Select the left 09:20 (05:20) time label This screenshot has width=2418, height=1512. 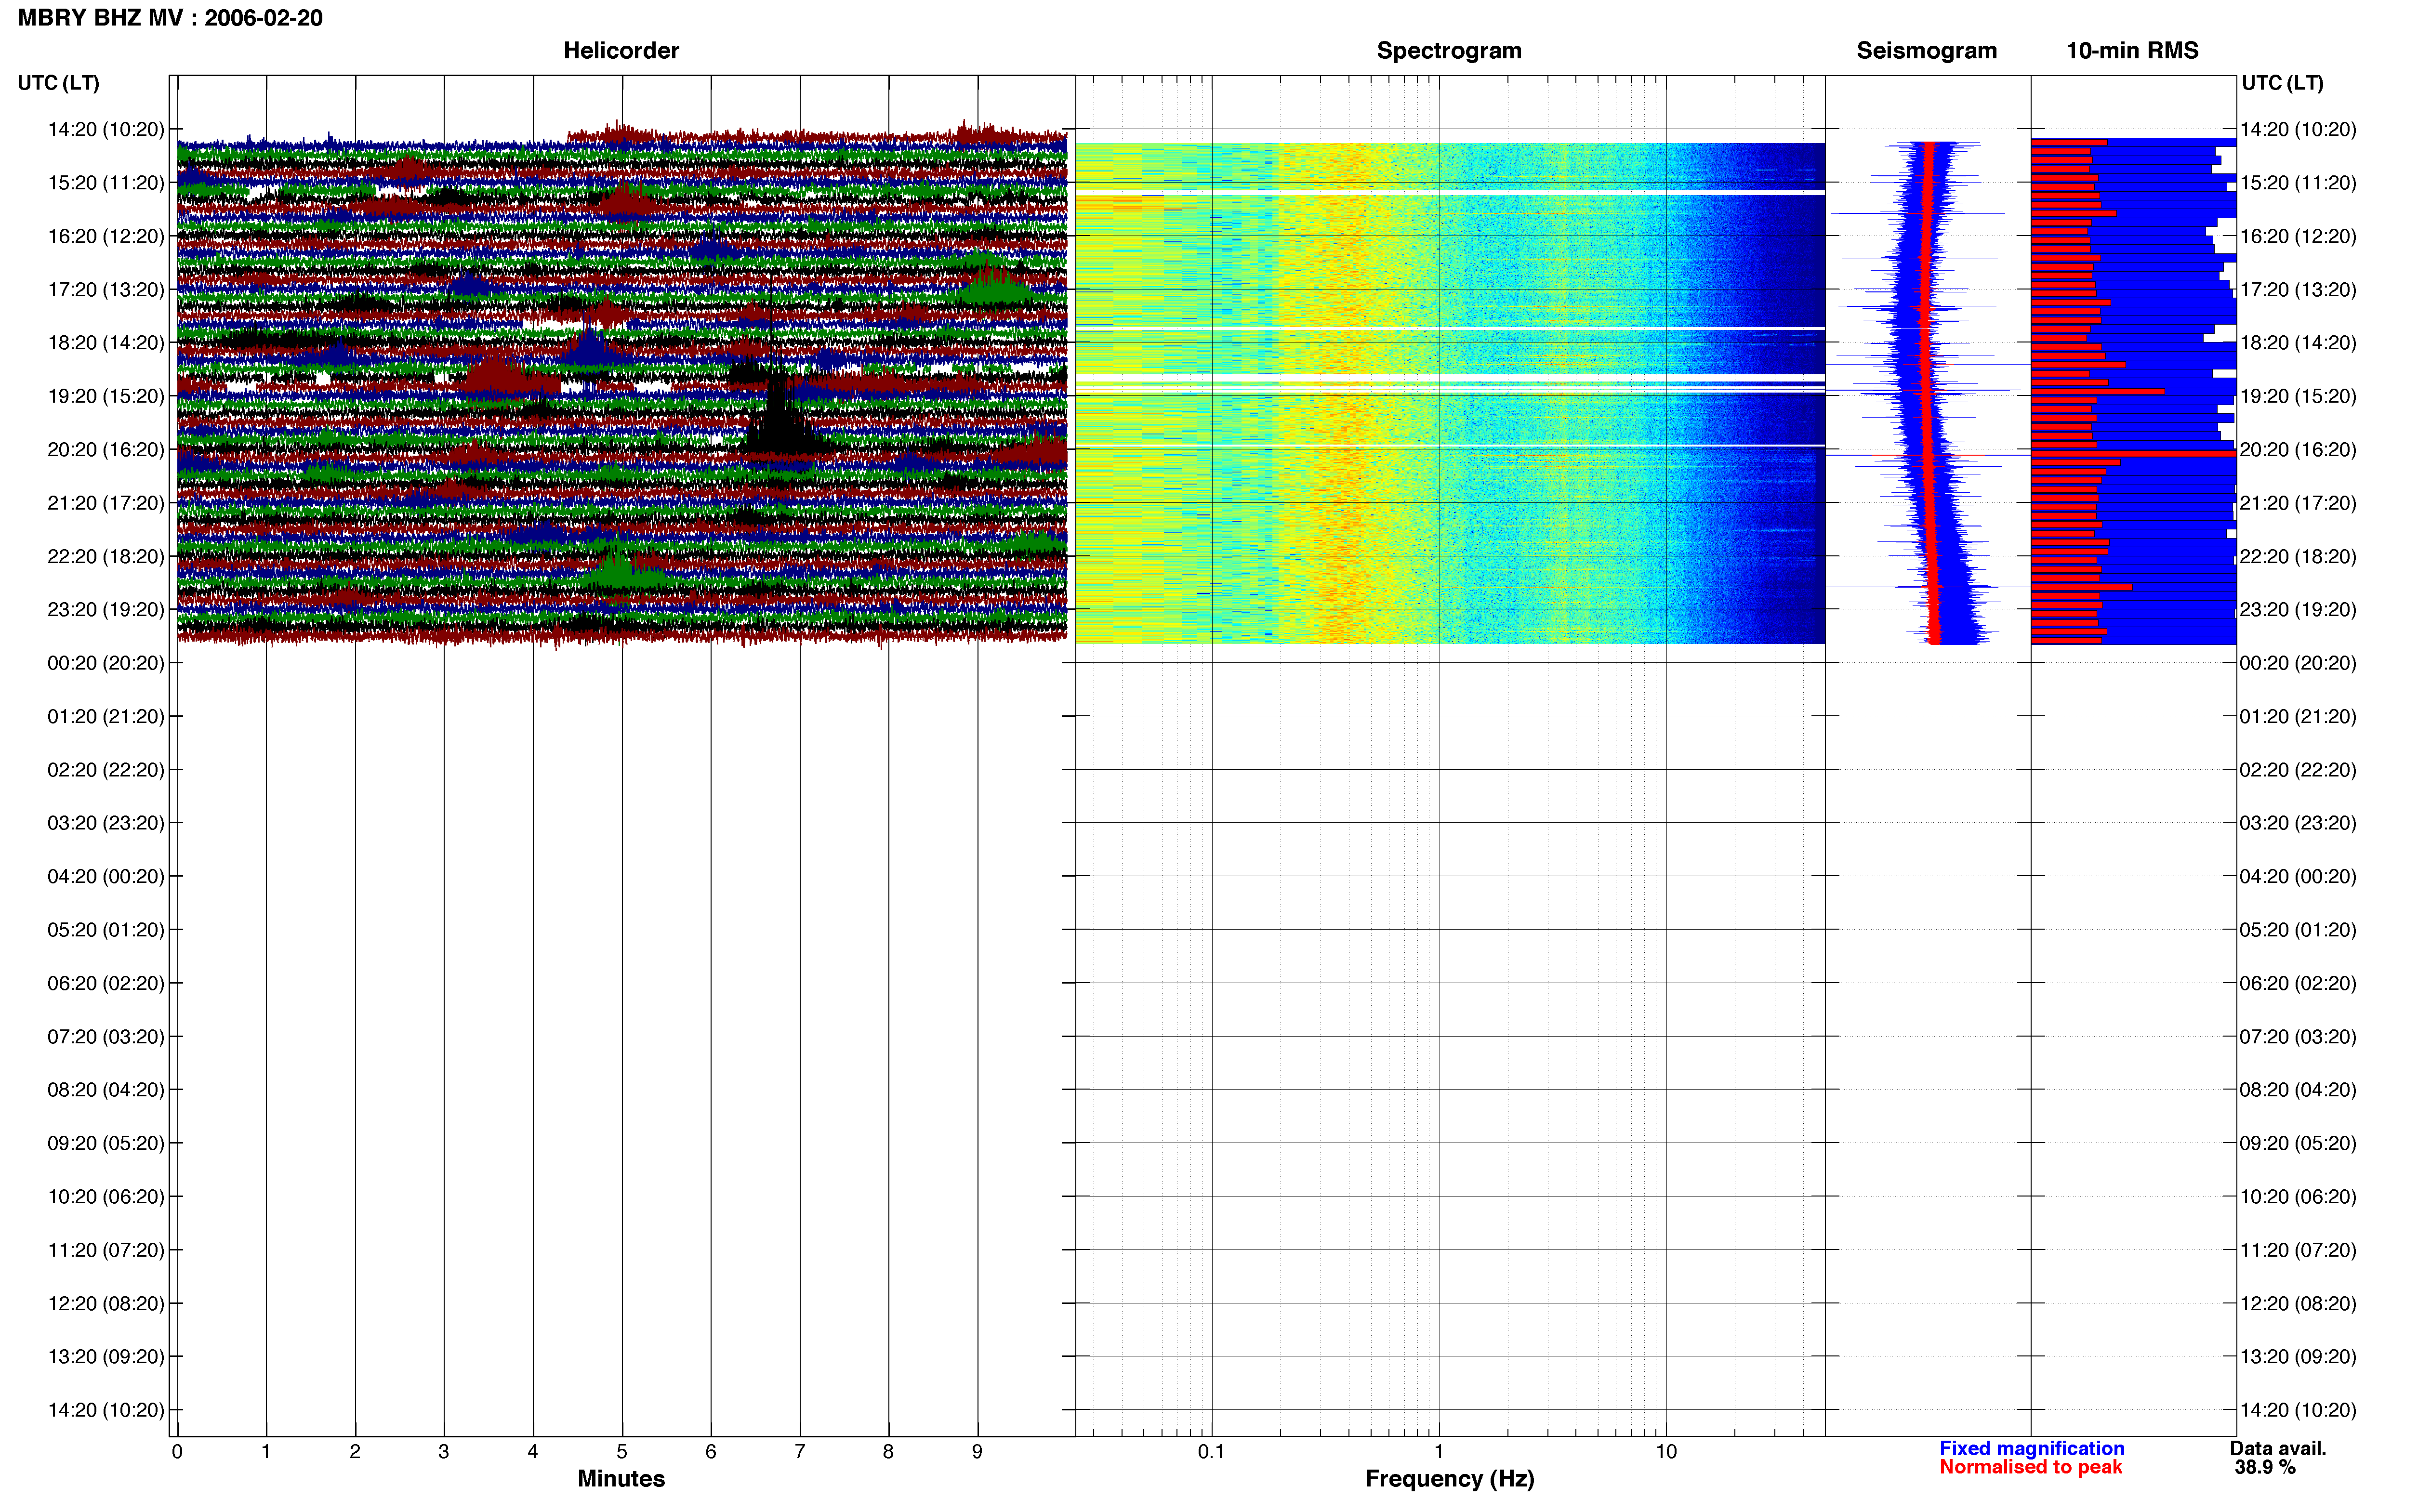coord(106,1143)
